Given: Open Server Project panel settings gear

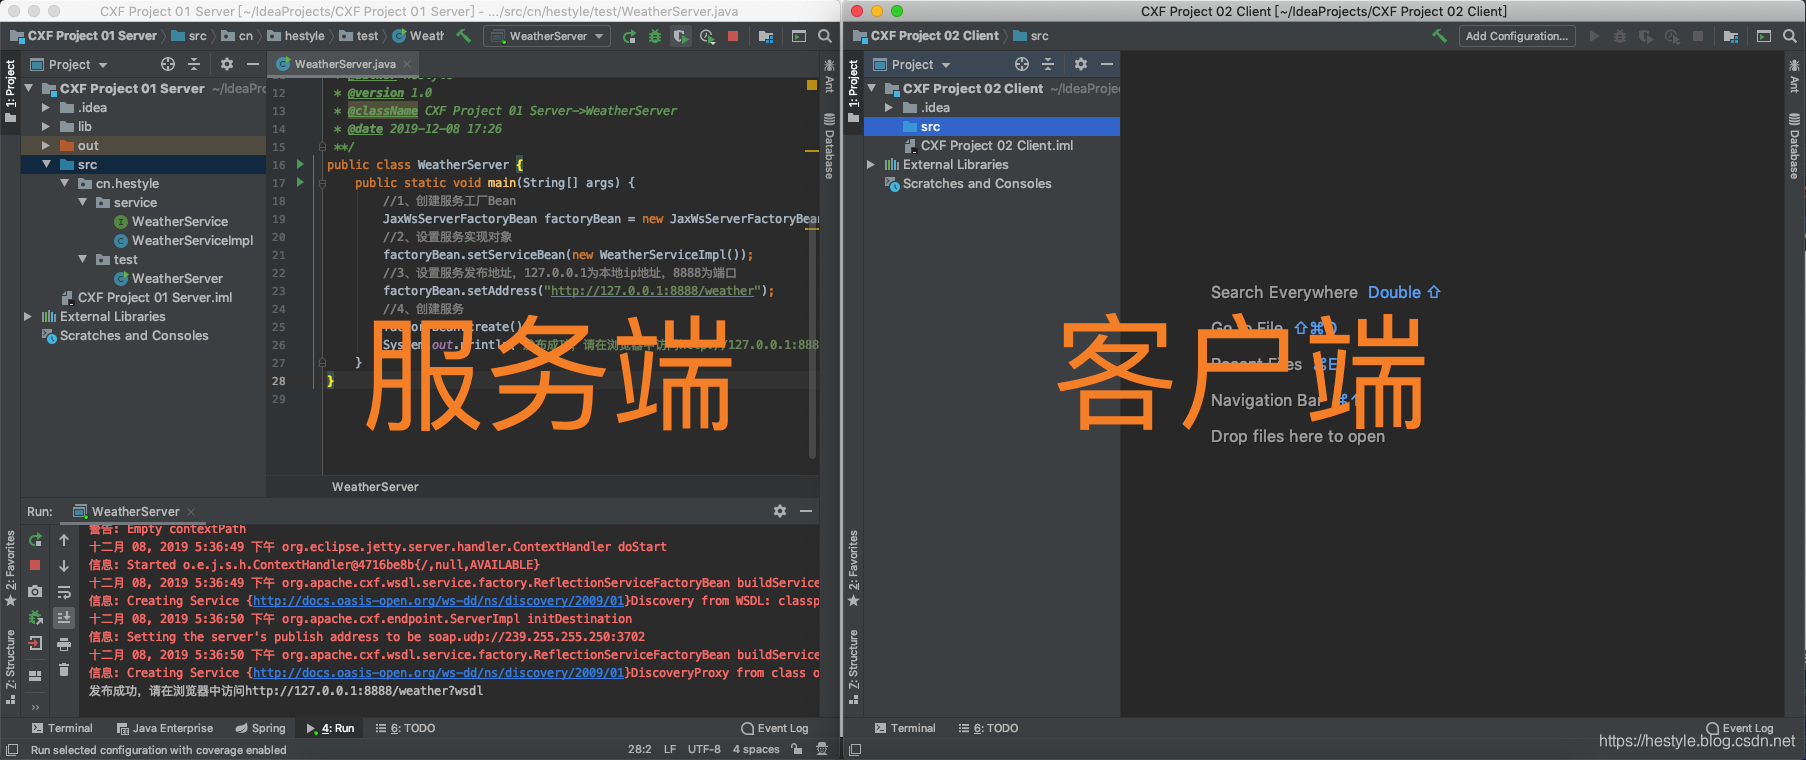Looking at the screenshot, I should point(227,64).
